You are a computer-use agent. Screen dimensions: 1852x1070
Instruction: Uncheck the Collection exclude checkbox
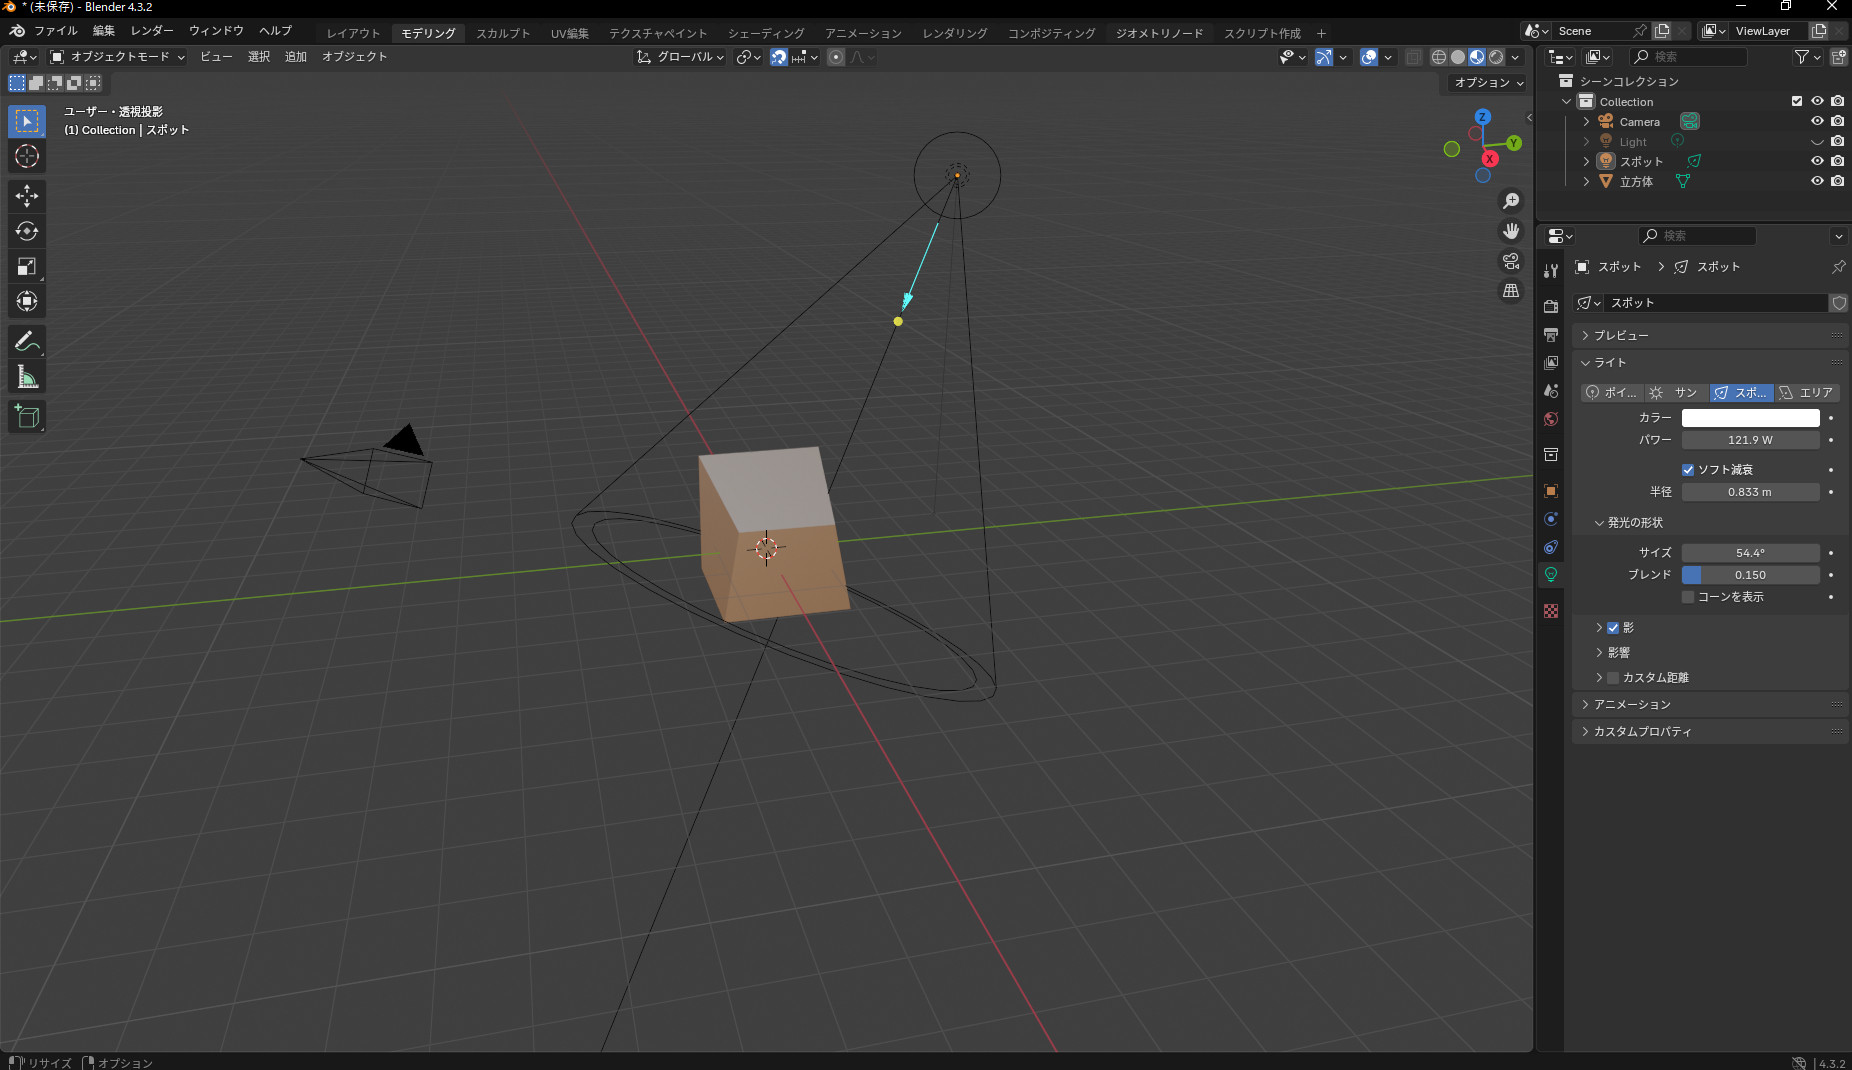(x=1797, y=101)
